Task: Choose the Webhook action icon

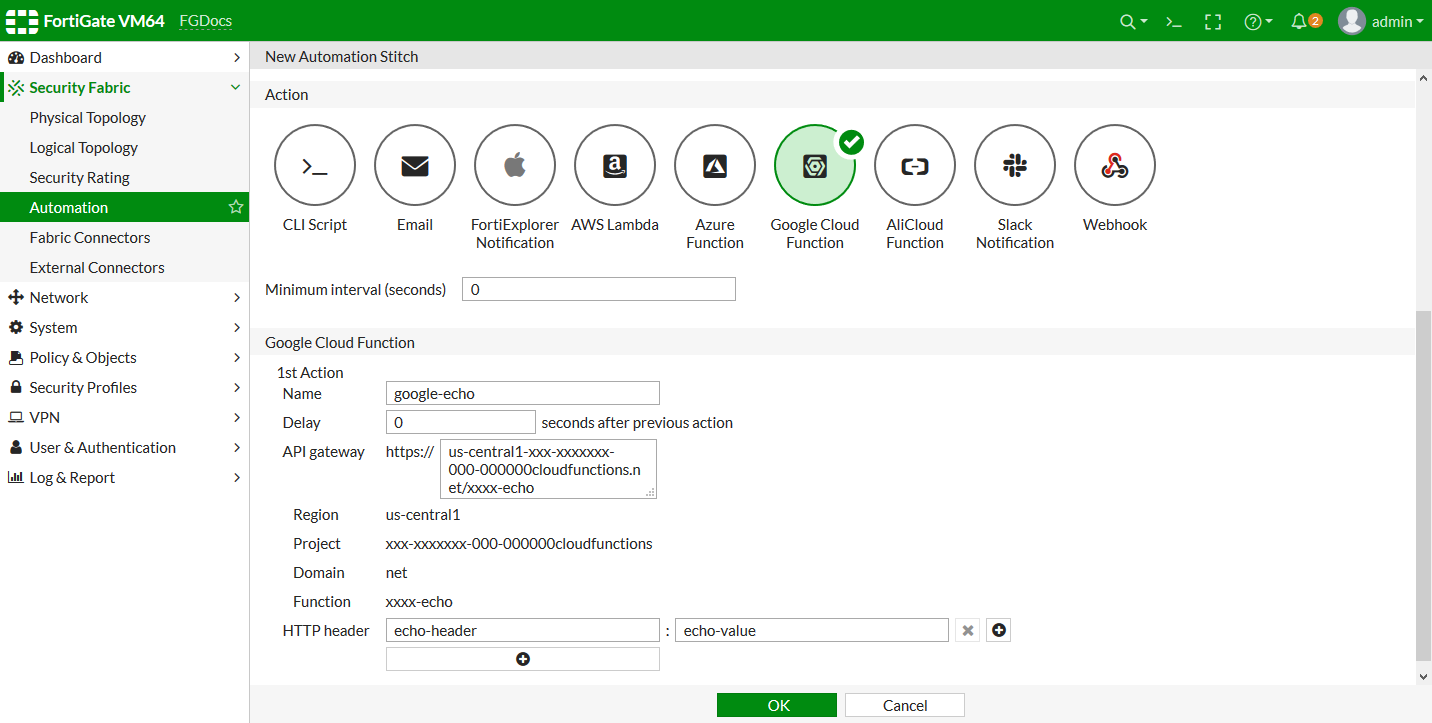Action: 1115,166
